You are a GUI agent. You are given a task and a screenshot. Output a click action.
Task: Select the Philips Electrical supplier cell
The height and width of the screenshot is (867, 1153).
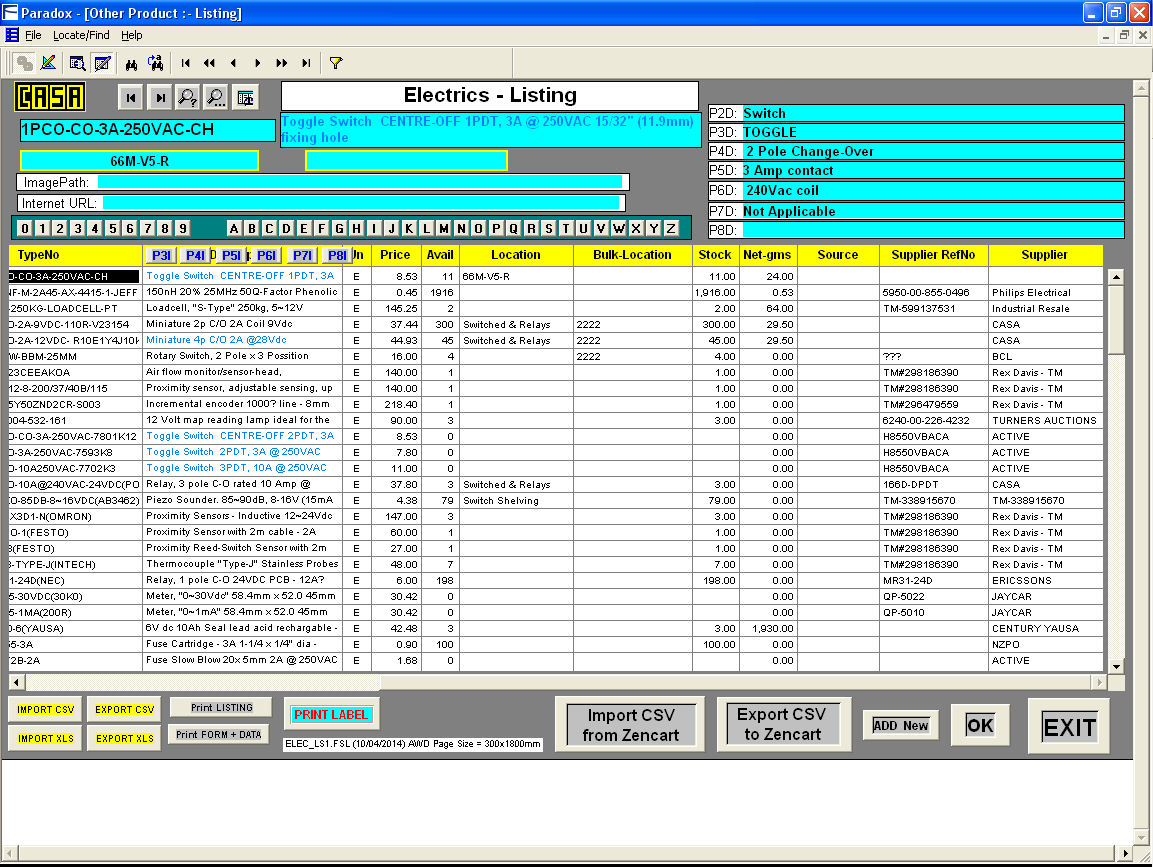pyautogui.click(x=1045, y=293)
